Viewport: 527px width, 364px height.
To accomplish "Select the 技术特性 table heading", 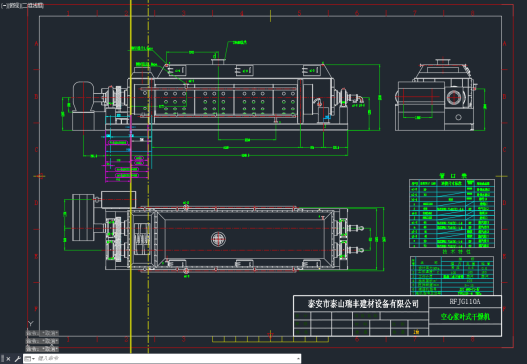I will click(x=456, y=251).
